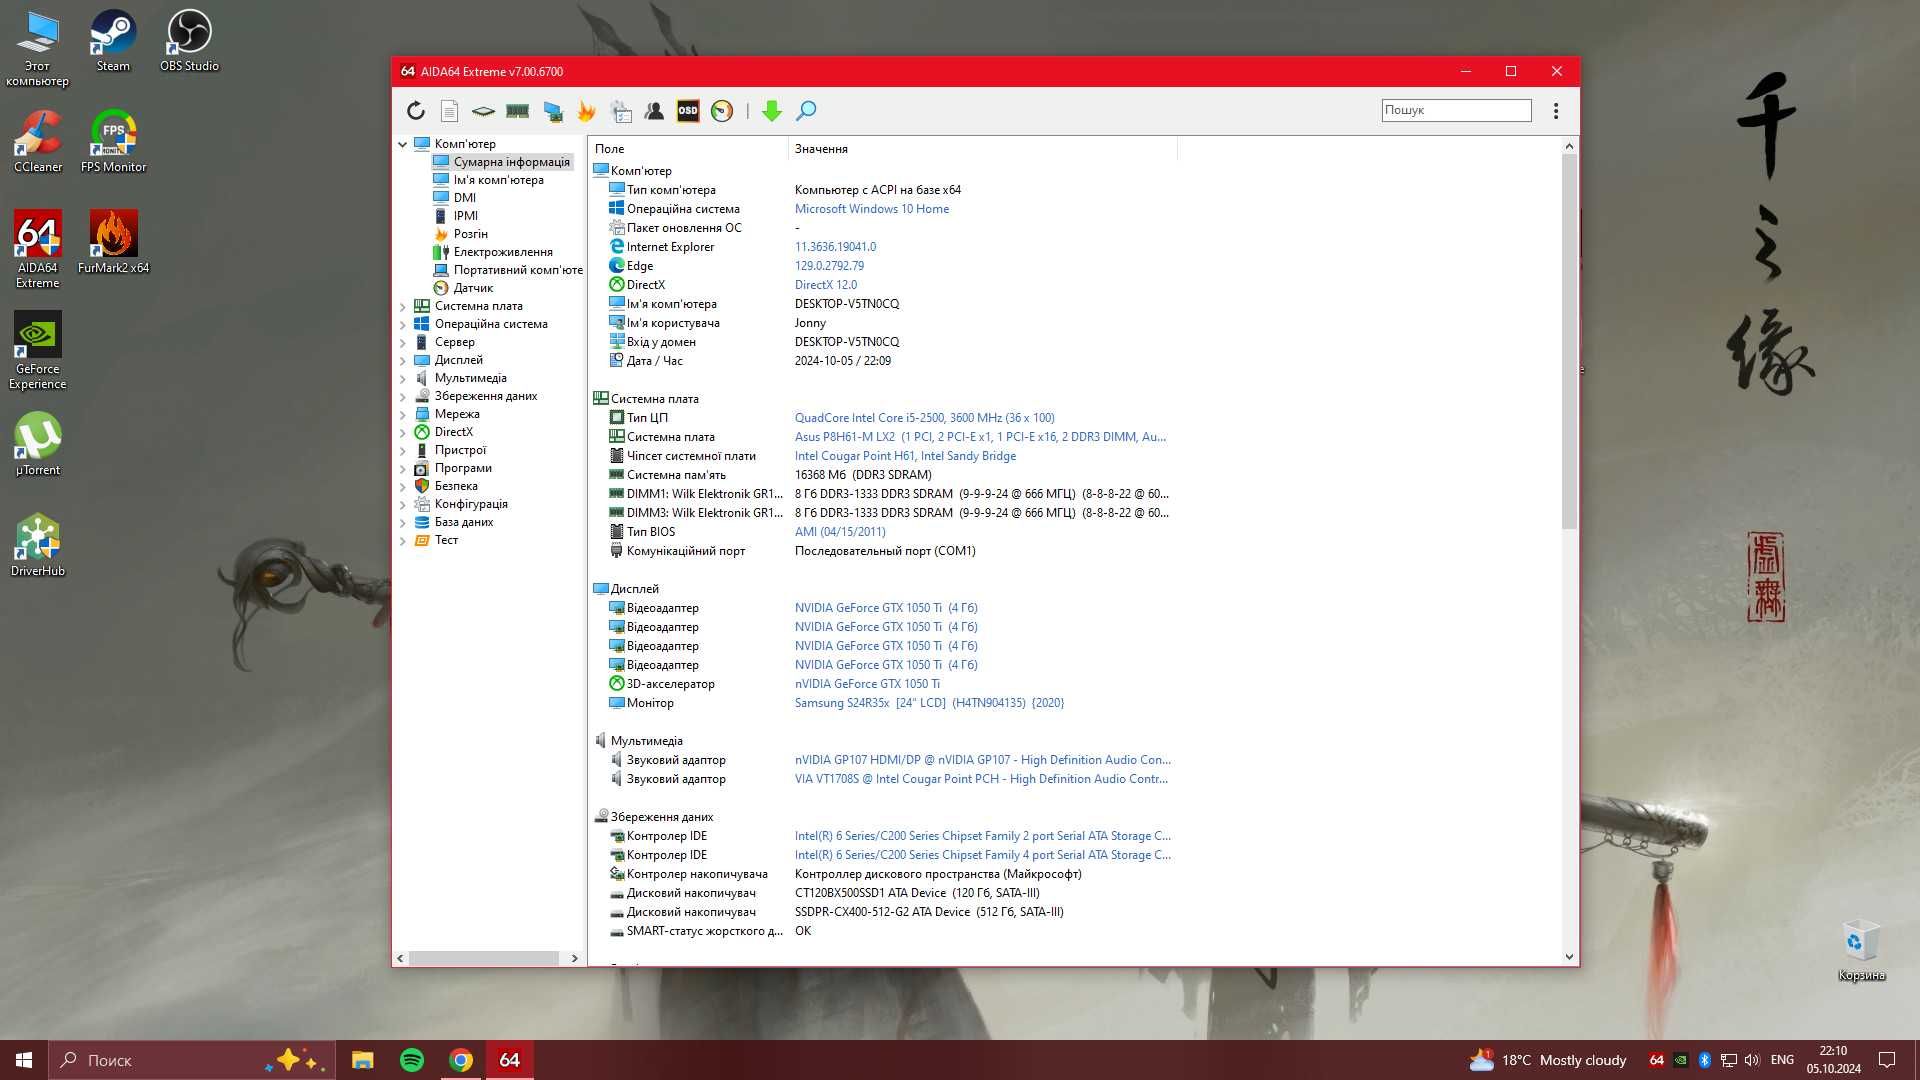Screen dimensions: 1920x1080
Task: Expand the Дисплей tree node
Action: (x=403, y=360)
